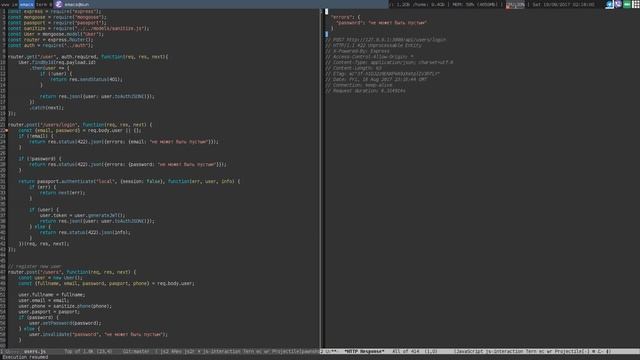
Task: Click the MEM usage status widget
Action: pyautogui.click(x=475, y=4)
